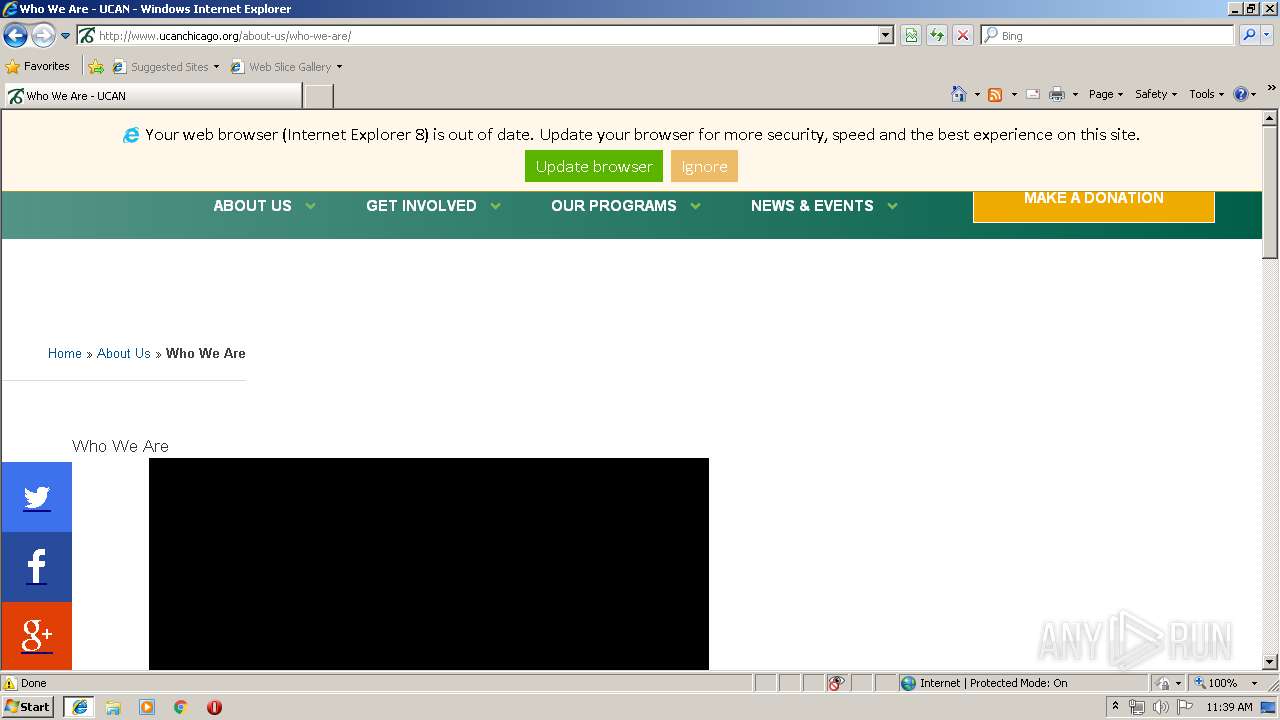Viewport: 1280px width, 720px height.
Task: Click the red Opera taskbar icon
Action: 214,707
